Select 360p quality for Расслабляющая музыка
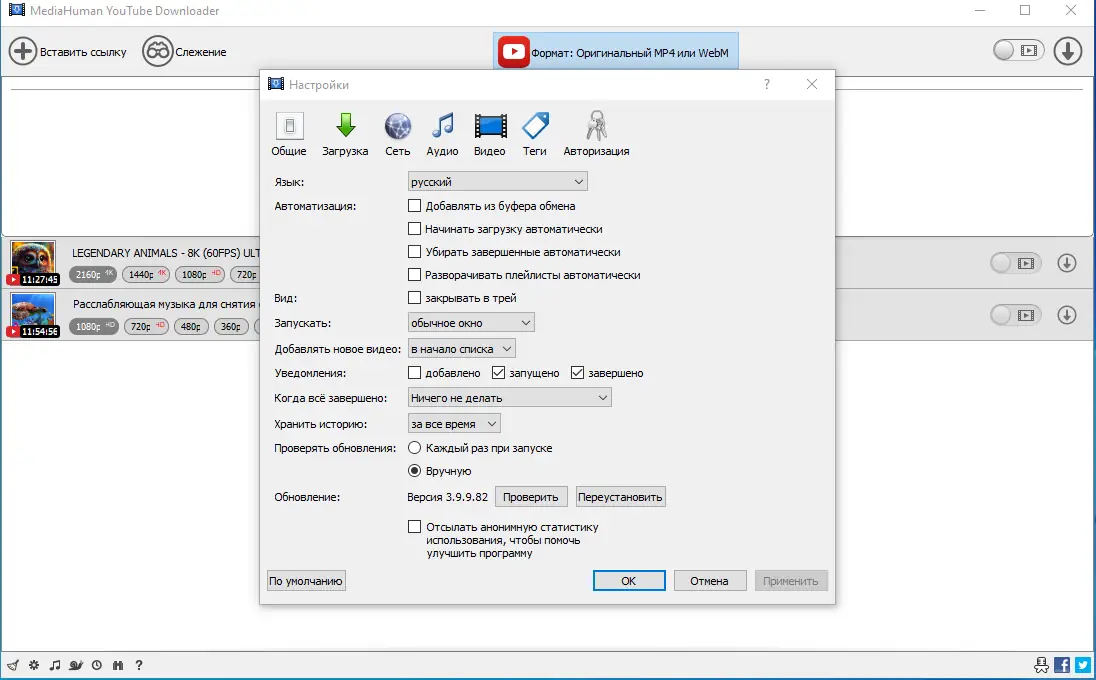 click(231, 326)
